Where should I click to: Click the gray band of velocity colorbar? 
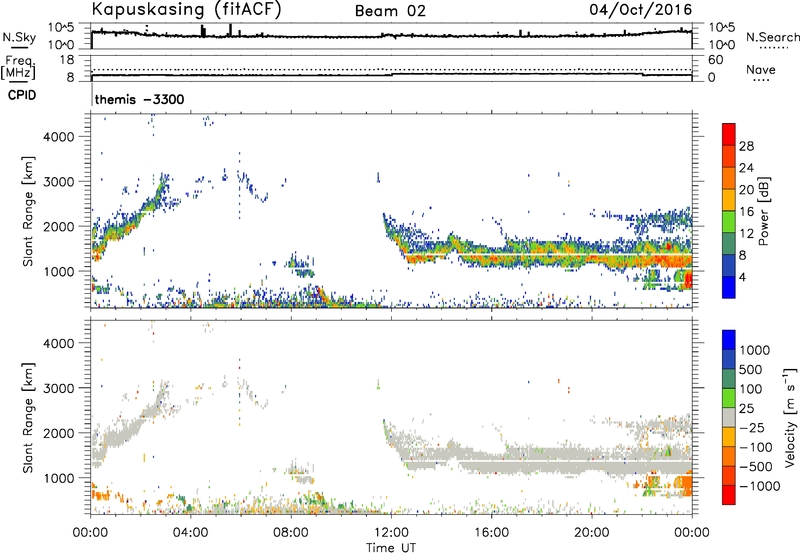pyautogui.click(x=729, y=418)
